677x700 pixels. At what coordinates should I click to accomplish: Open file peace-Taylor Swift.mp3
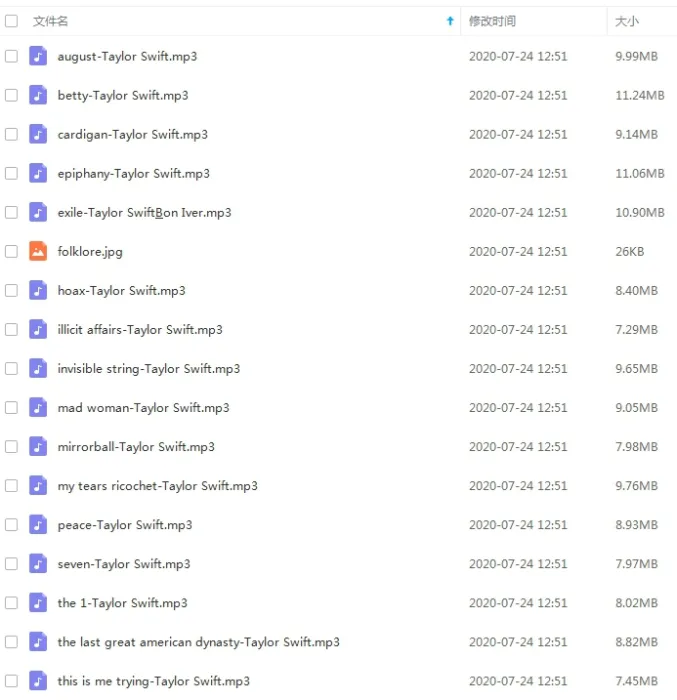[x=125, y=525]
